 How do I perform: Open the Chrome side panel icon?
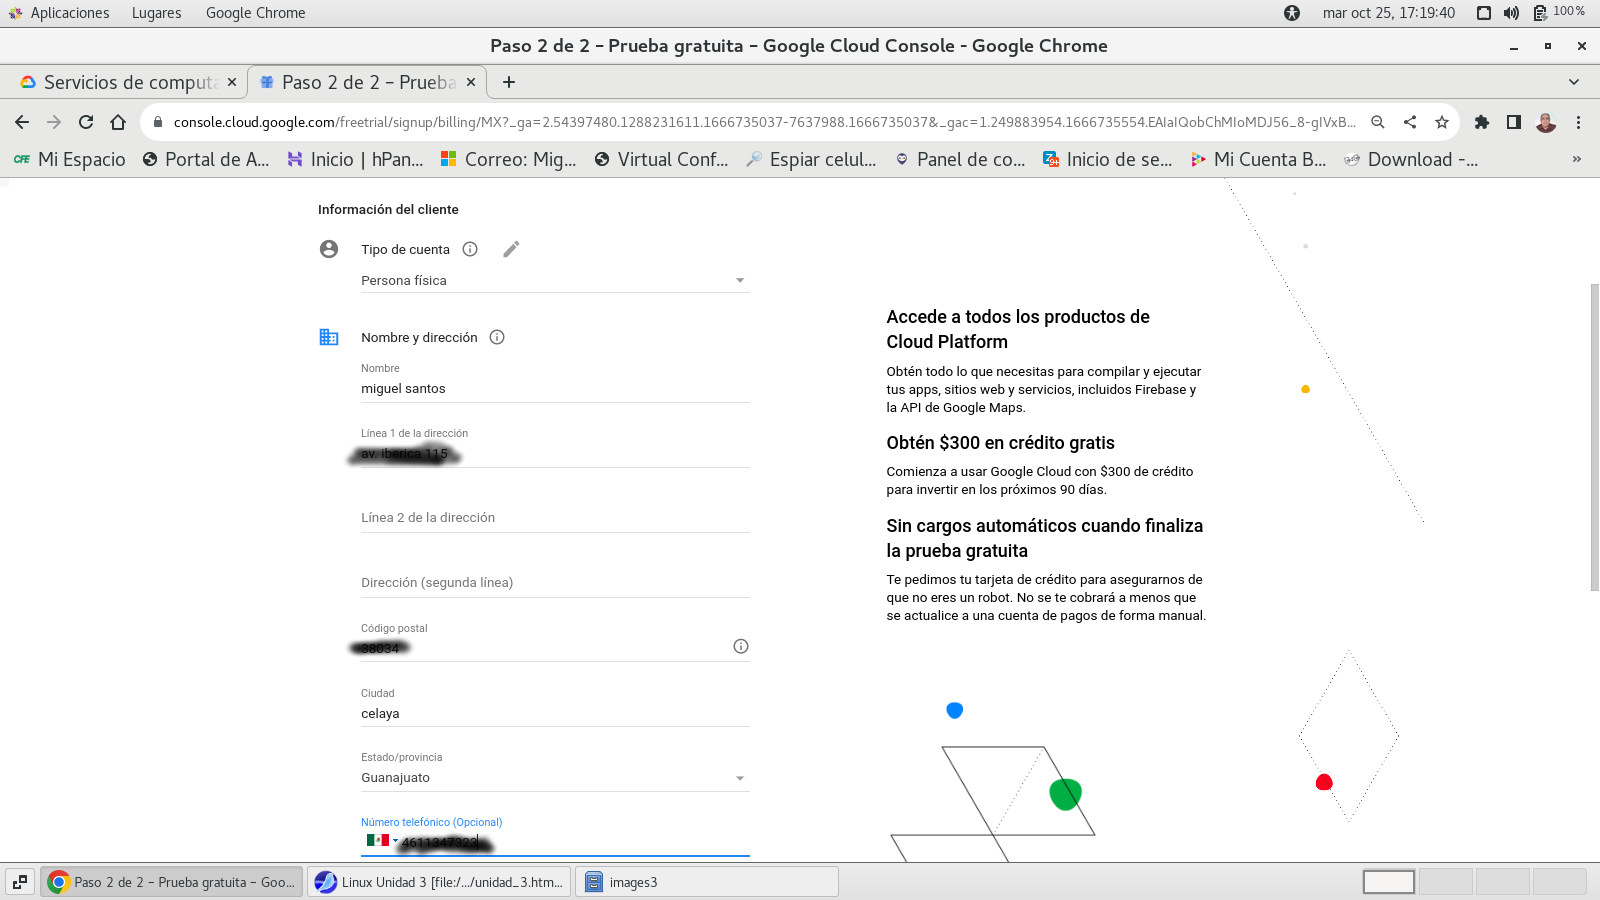[1514, 122]
